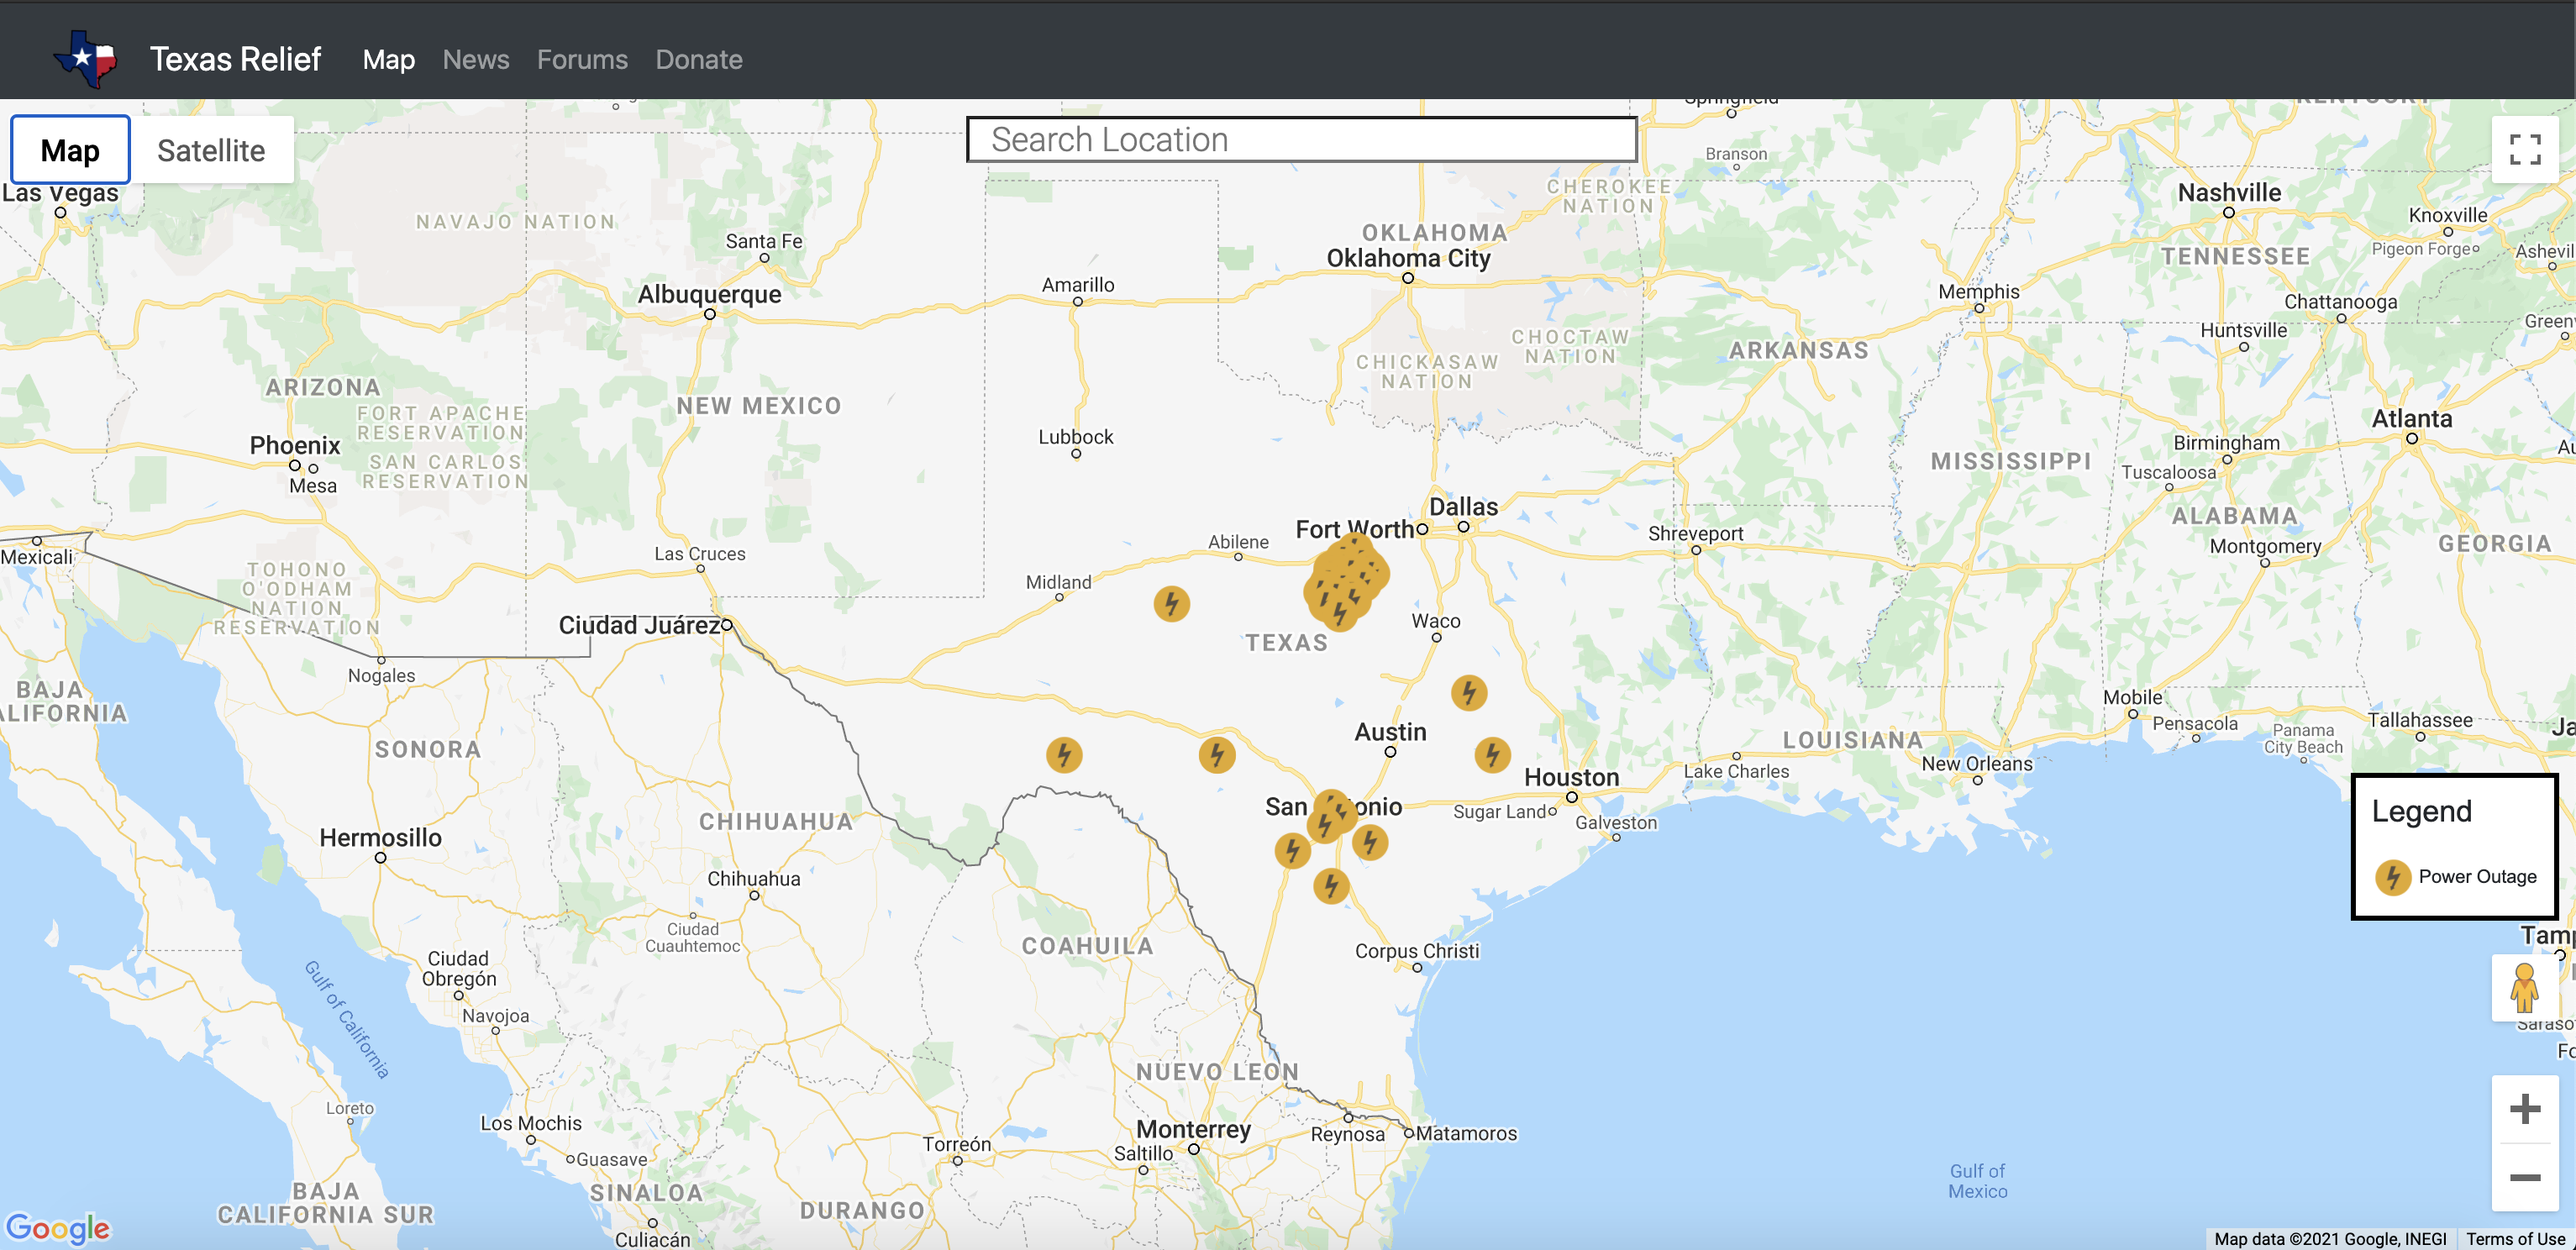Click power outage marker south of Waco
The height and width of the screenshot is (1250, 2576).
click(x=1468, y=692)
